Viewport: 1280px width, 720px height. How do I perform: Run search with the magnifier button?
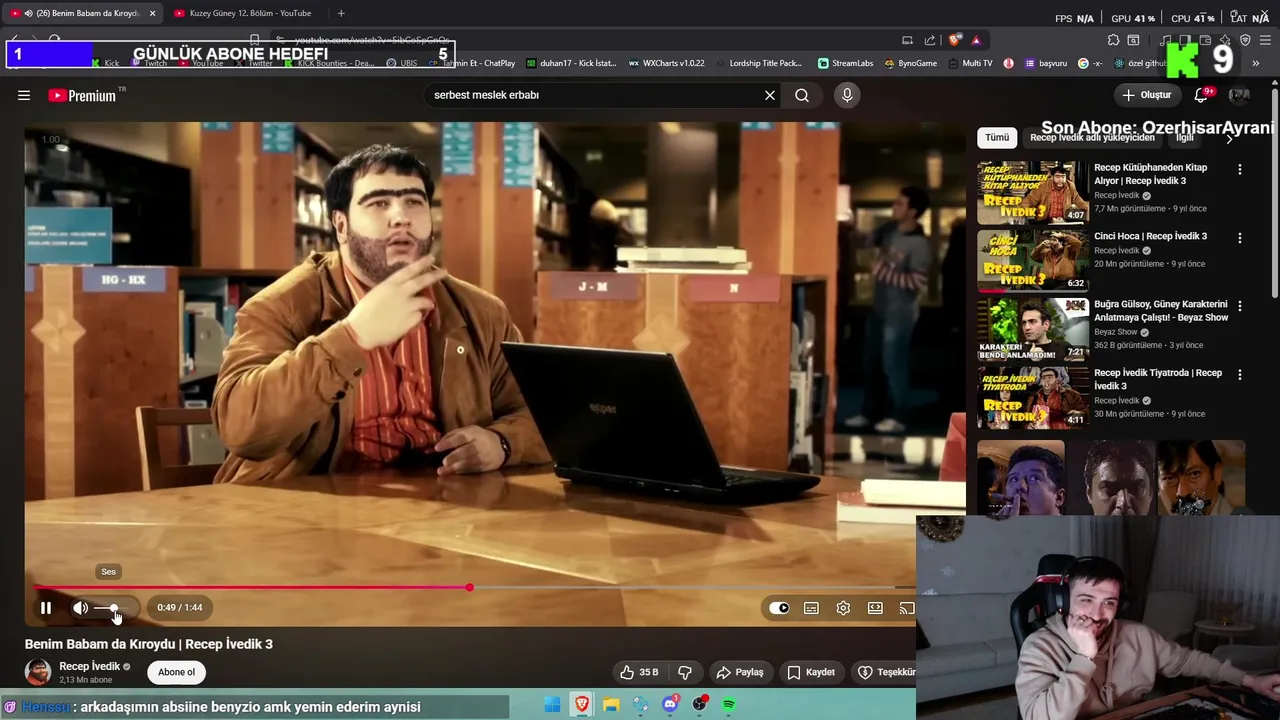pyautogui.click(x=802, y=95)
